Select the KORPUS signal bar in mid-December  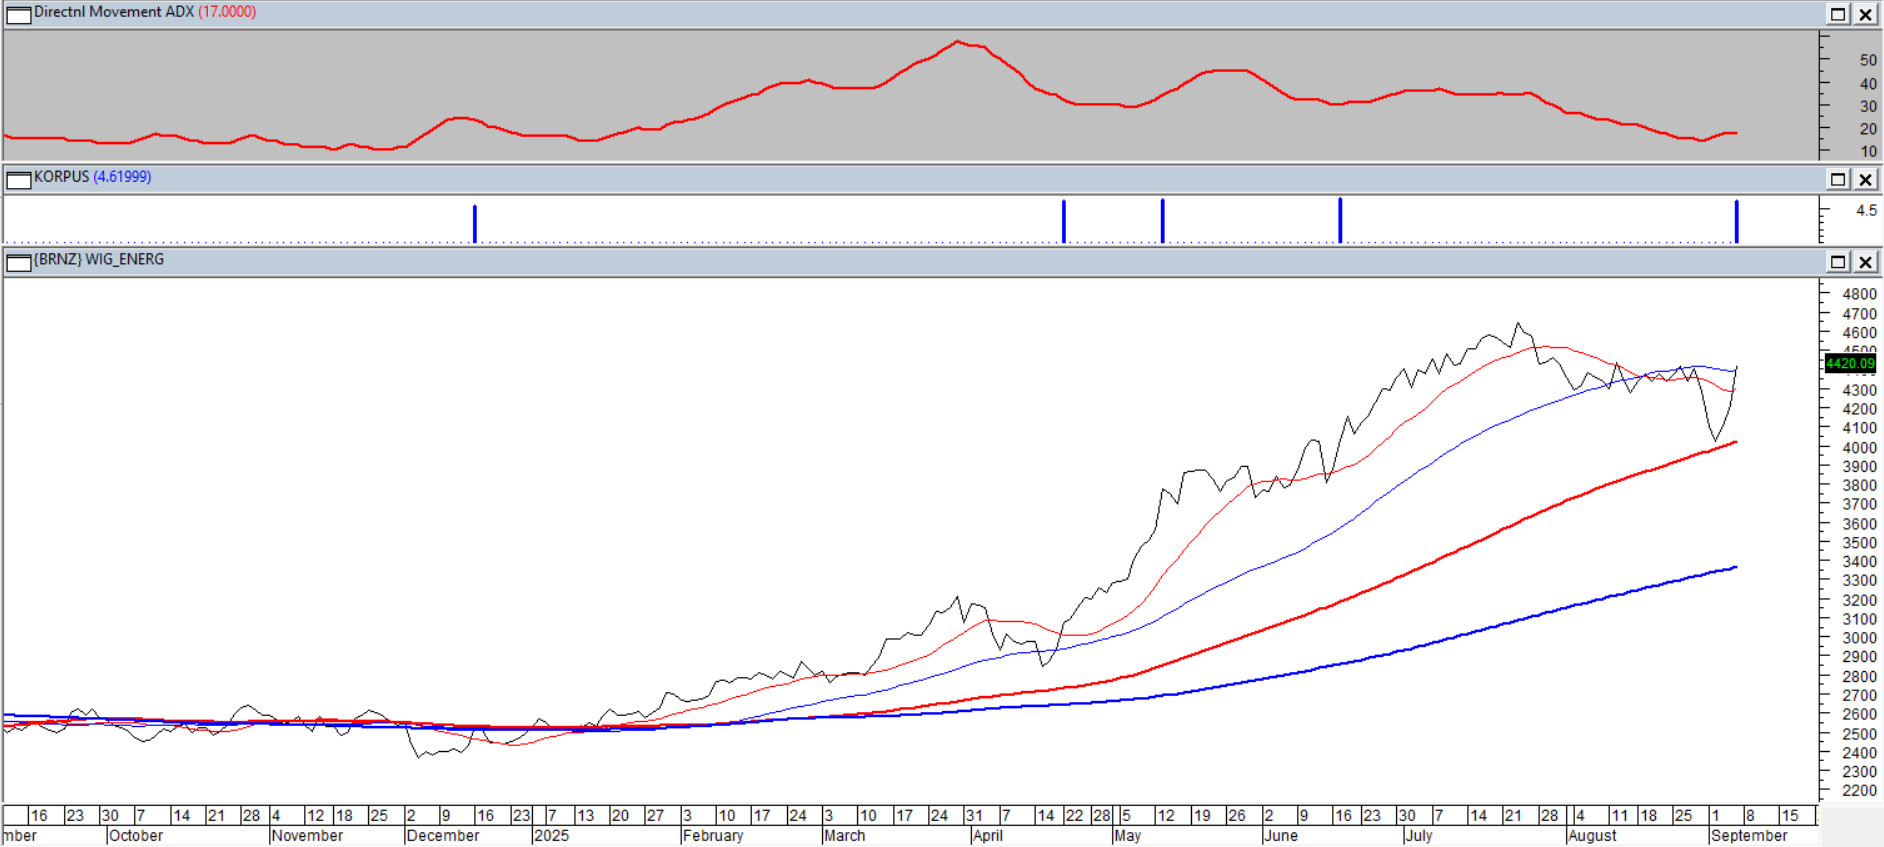point(475,223)
